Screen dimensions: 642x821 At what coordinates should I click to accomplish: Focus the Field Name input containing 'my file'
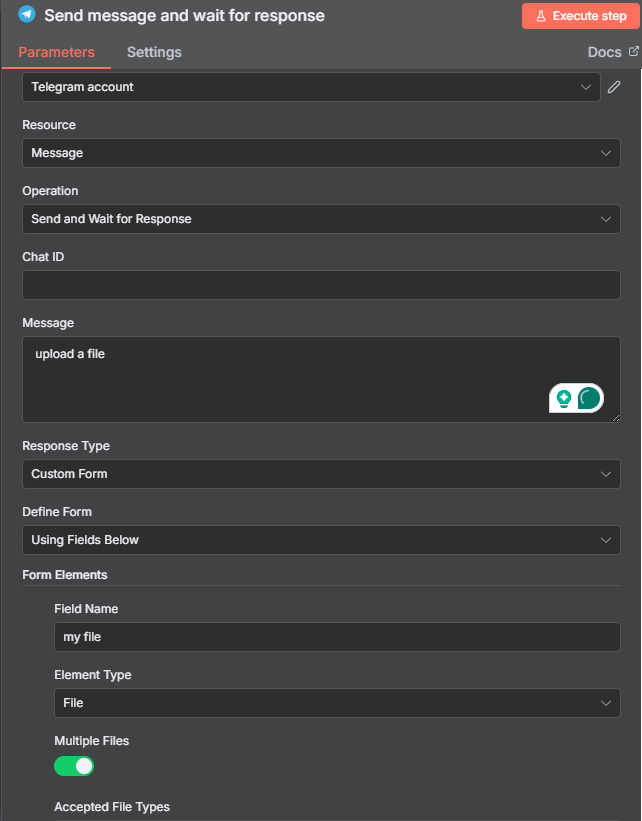pos(337,637)
